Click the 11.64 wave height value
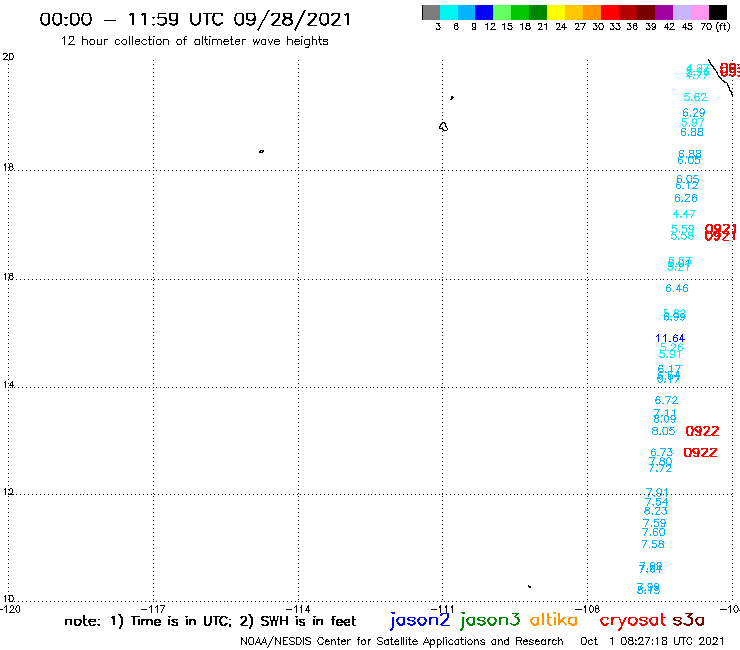The height and width of the screenshot is (650, 740). pyautogui.click(x=670, y=338)
